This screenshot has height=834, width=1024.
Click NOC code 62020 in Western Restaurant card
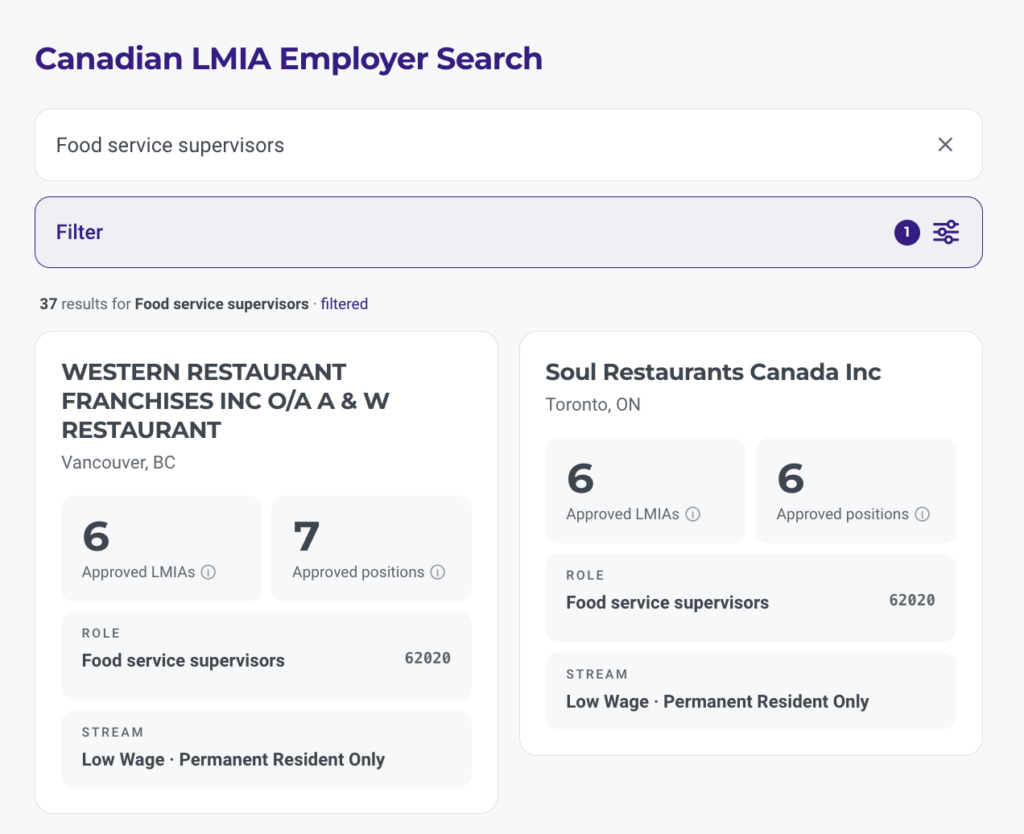[x=428, y=658]
